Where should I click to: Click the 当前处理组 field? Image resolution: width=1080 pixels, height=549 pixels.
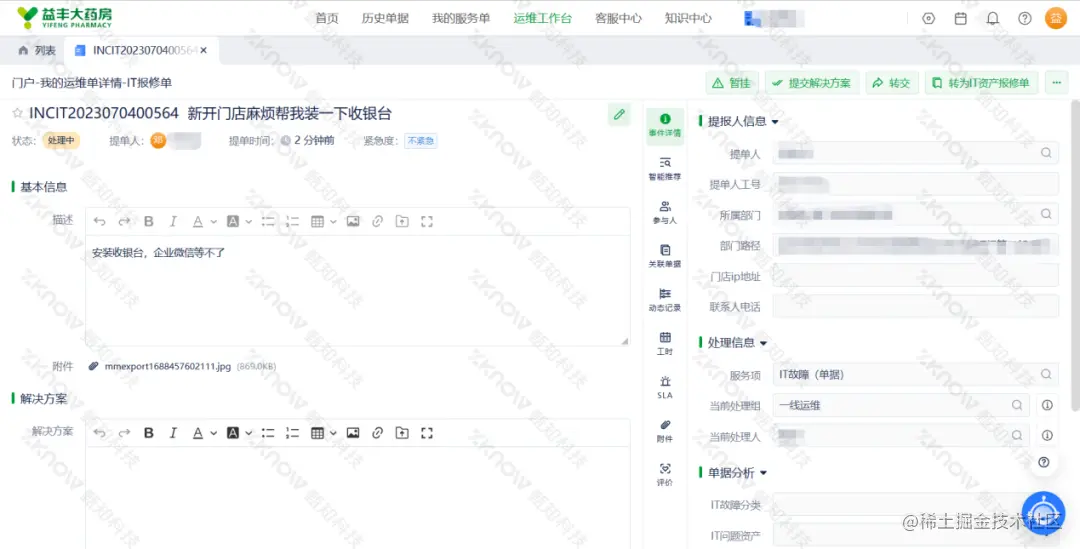901,406
